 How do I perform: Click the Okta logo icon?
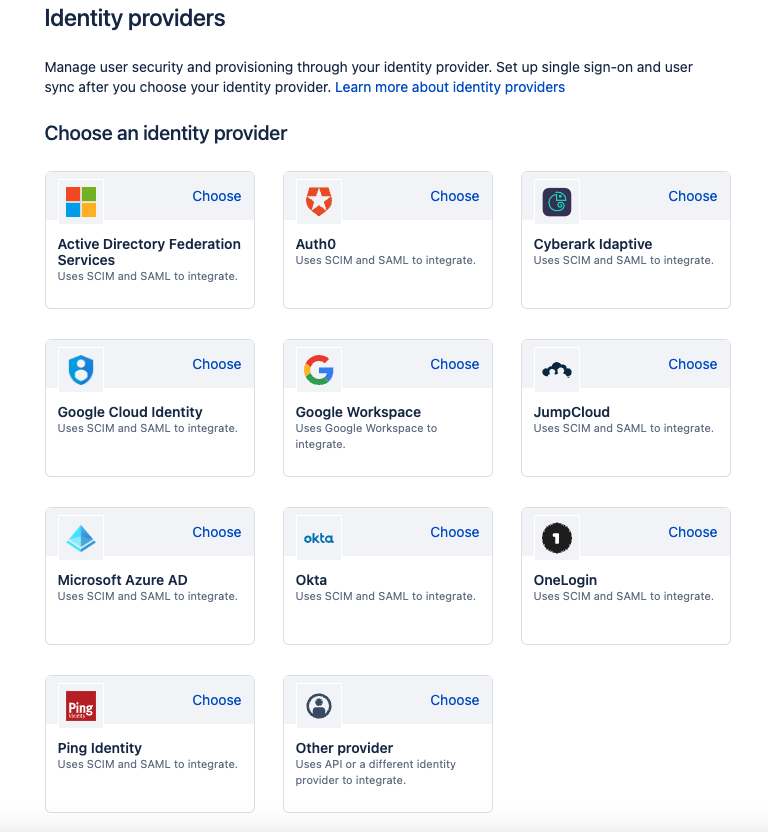coord(318,538)
